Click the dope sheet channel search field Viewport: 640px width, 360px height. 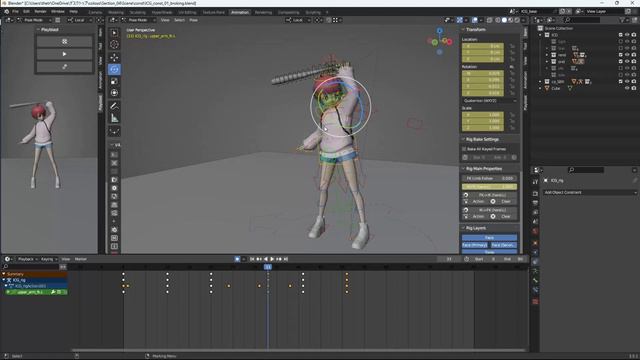[x=31, y=267]
